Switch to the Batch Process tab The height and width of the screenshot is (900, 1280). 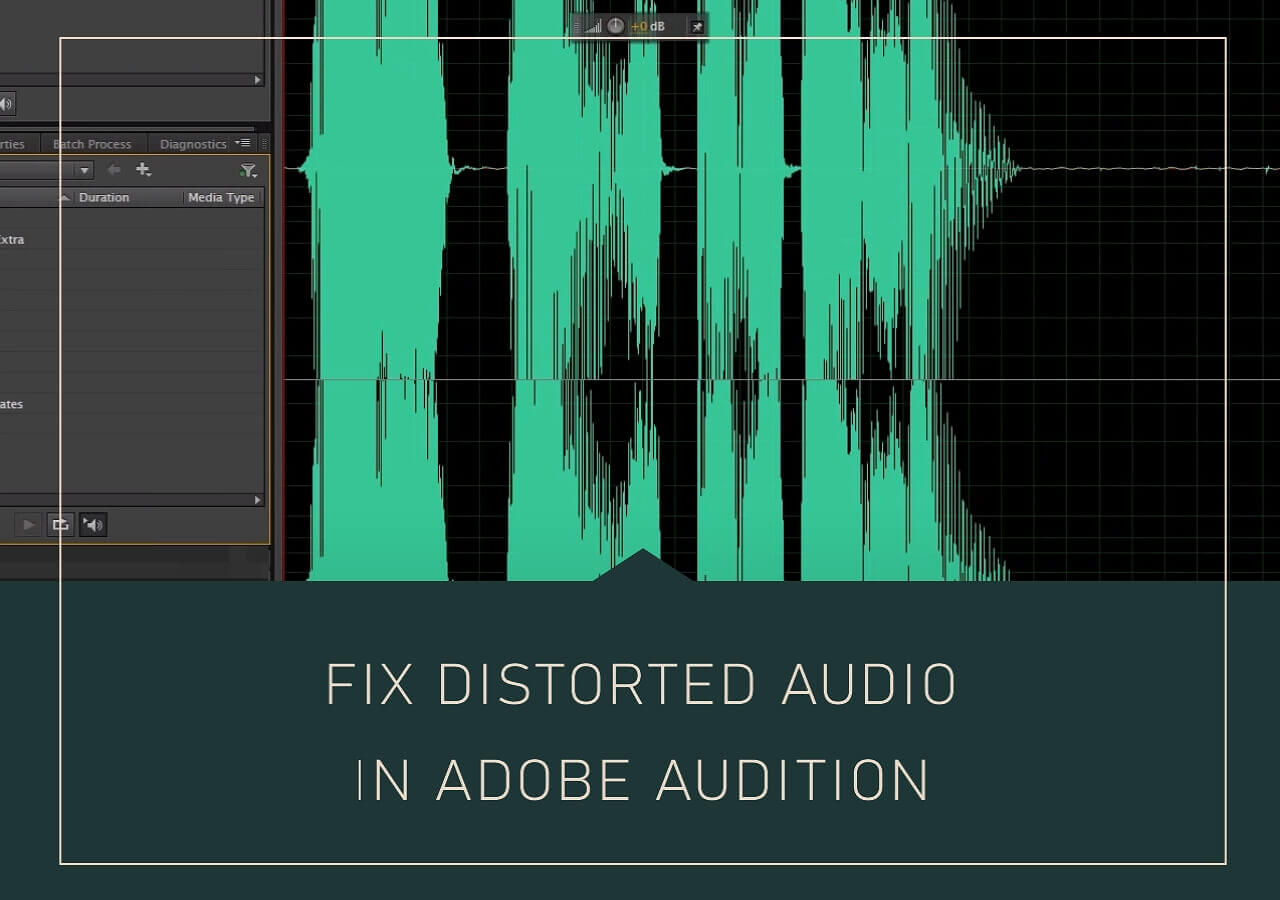91,144
